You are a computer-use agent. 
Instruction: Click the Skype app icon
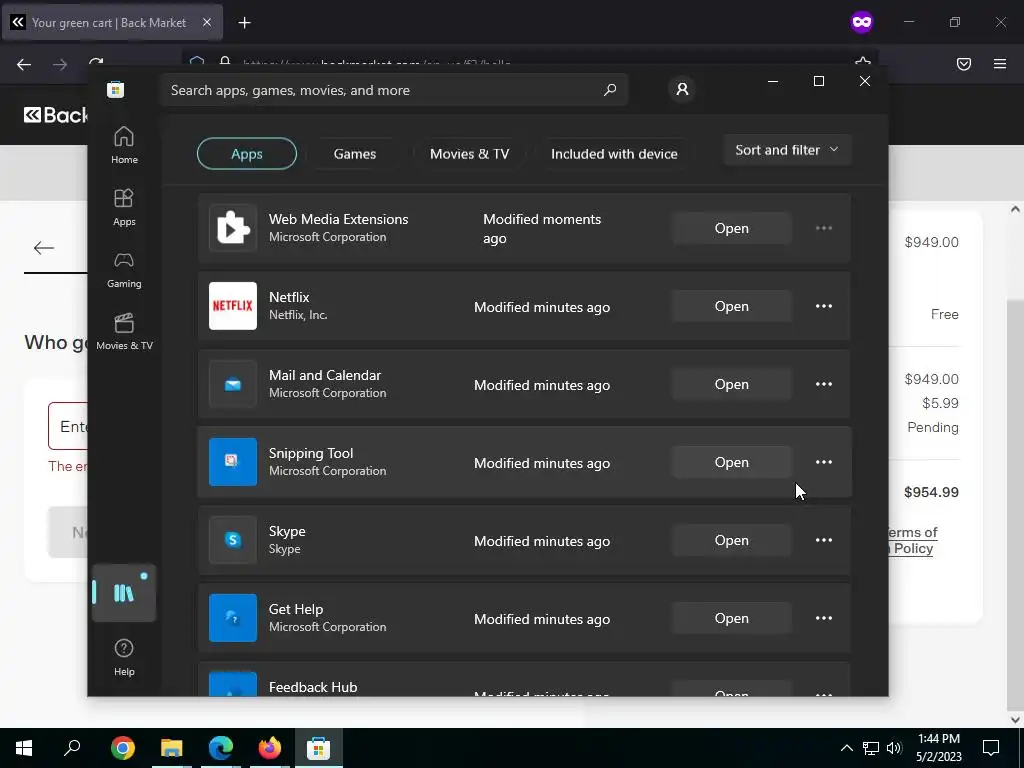tap(233, 540)
